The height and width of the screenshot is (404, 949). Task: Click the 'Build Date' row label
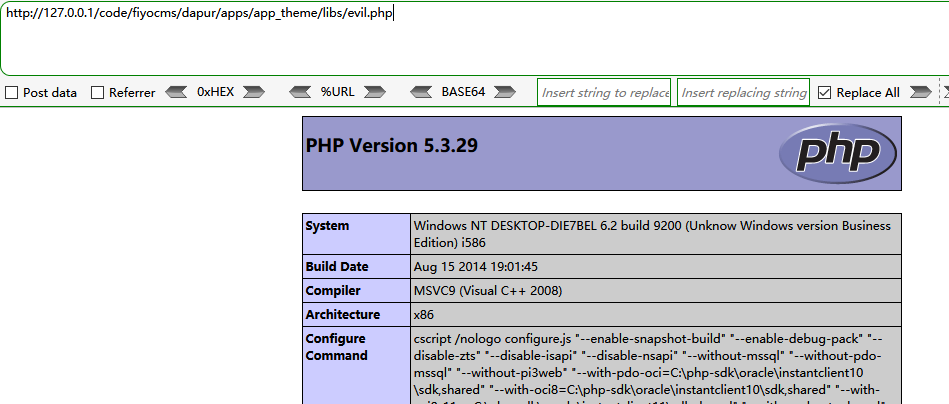click(337, 267)
